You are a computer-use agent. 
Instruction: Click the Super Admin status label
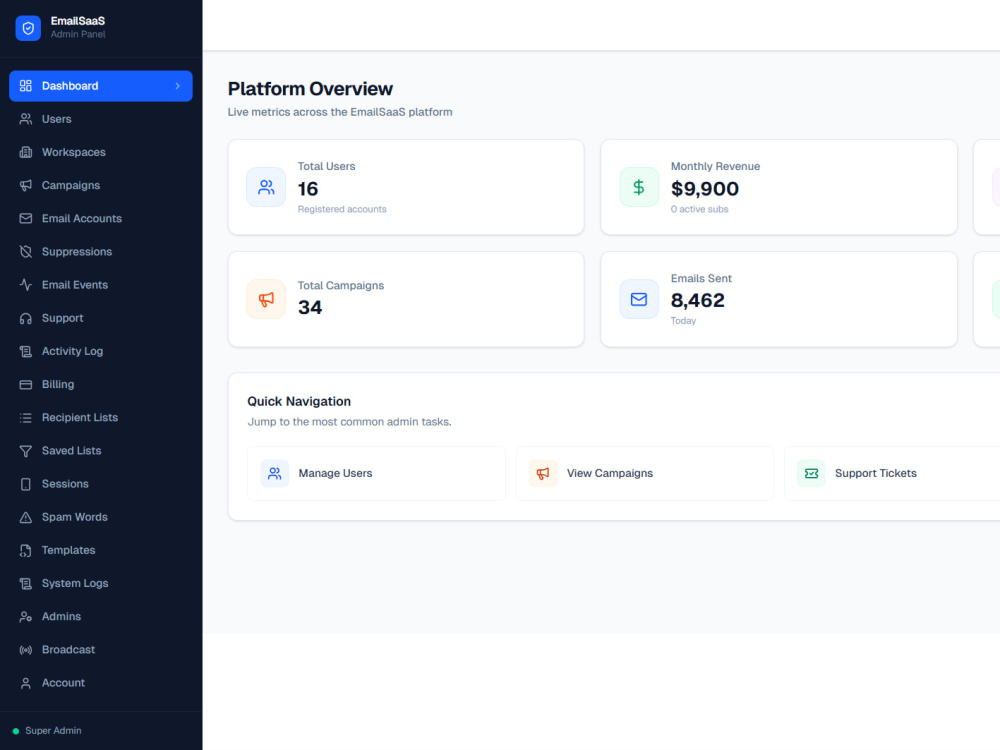(53, 731)
